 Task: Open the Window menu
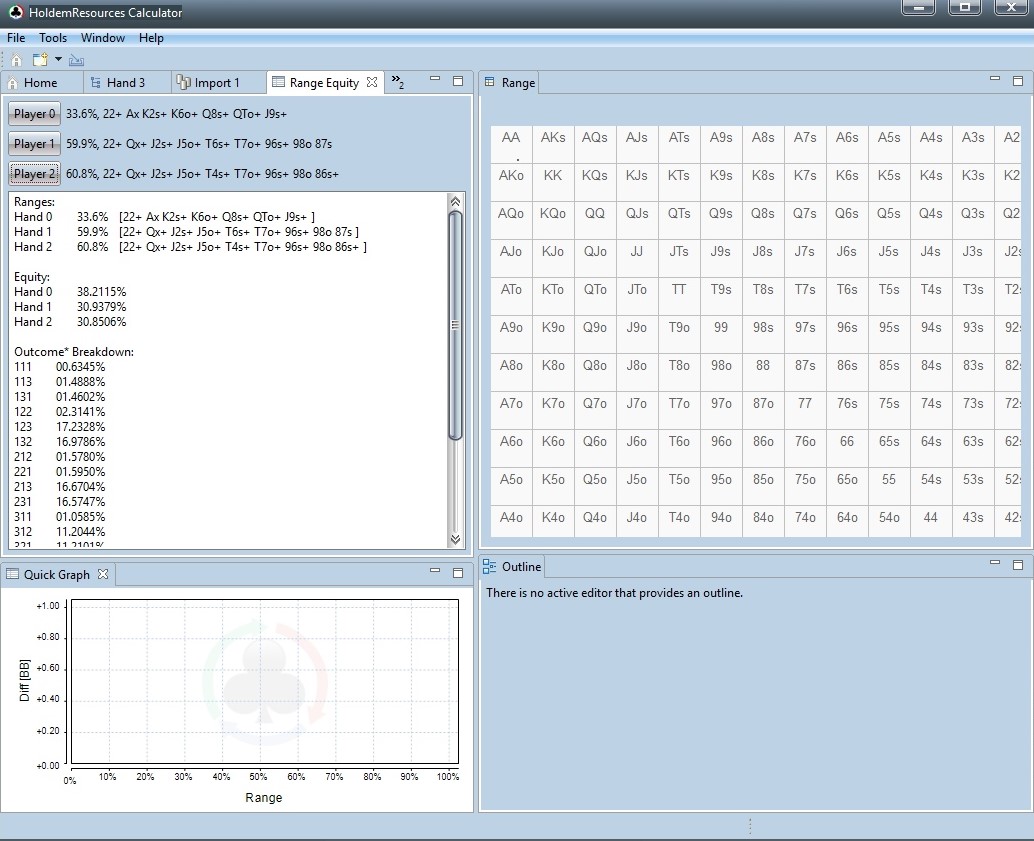(x=103, y=38)
